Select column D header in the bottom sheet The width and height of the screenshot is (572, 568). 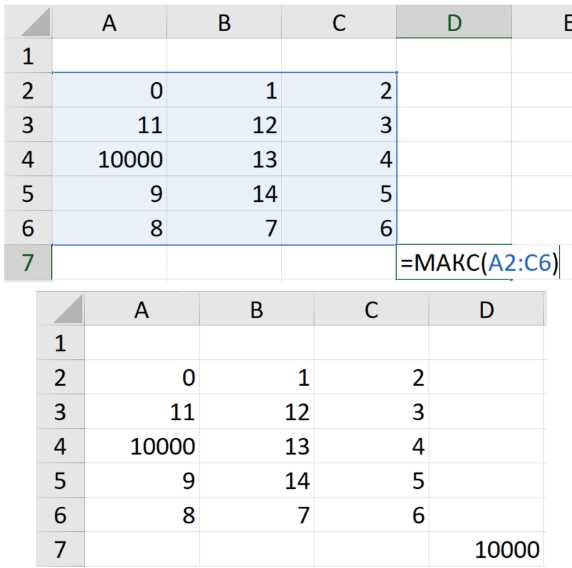(x=486, y=309)
